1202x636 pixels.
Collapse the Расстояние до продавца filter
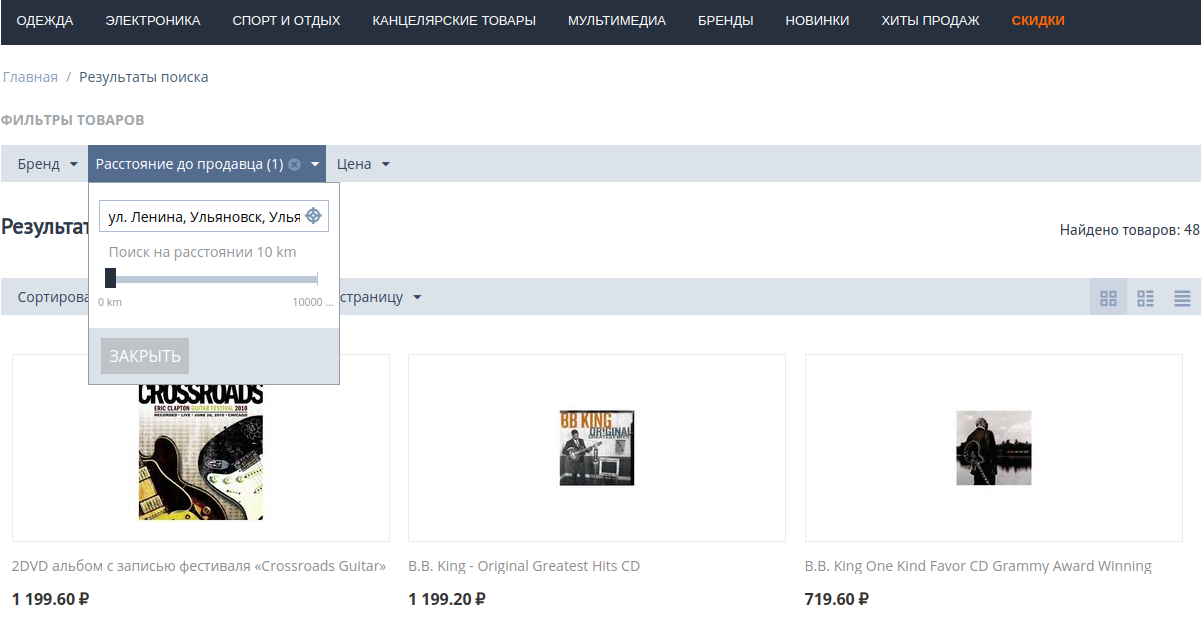click(315, 164)
